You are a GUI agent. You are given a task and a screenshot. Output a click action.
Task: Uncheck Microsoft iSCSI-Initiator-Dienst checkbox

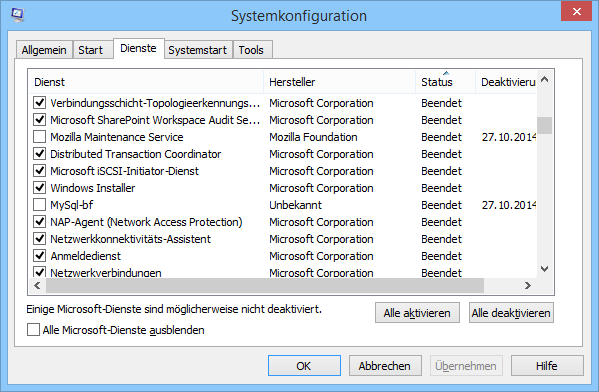39,171
